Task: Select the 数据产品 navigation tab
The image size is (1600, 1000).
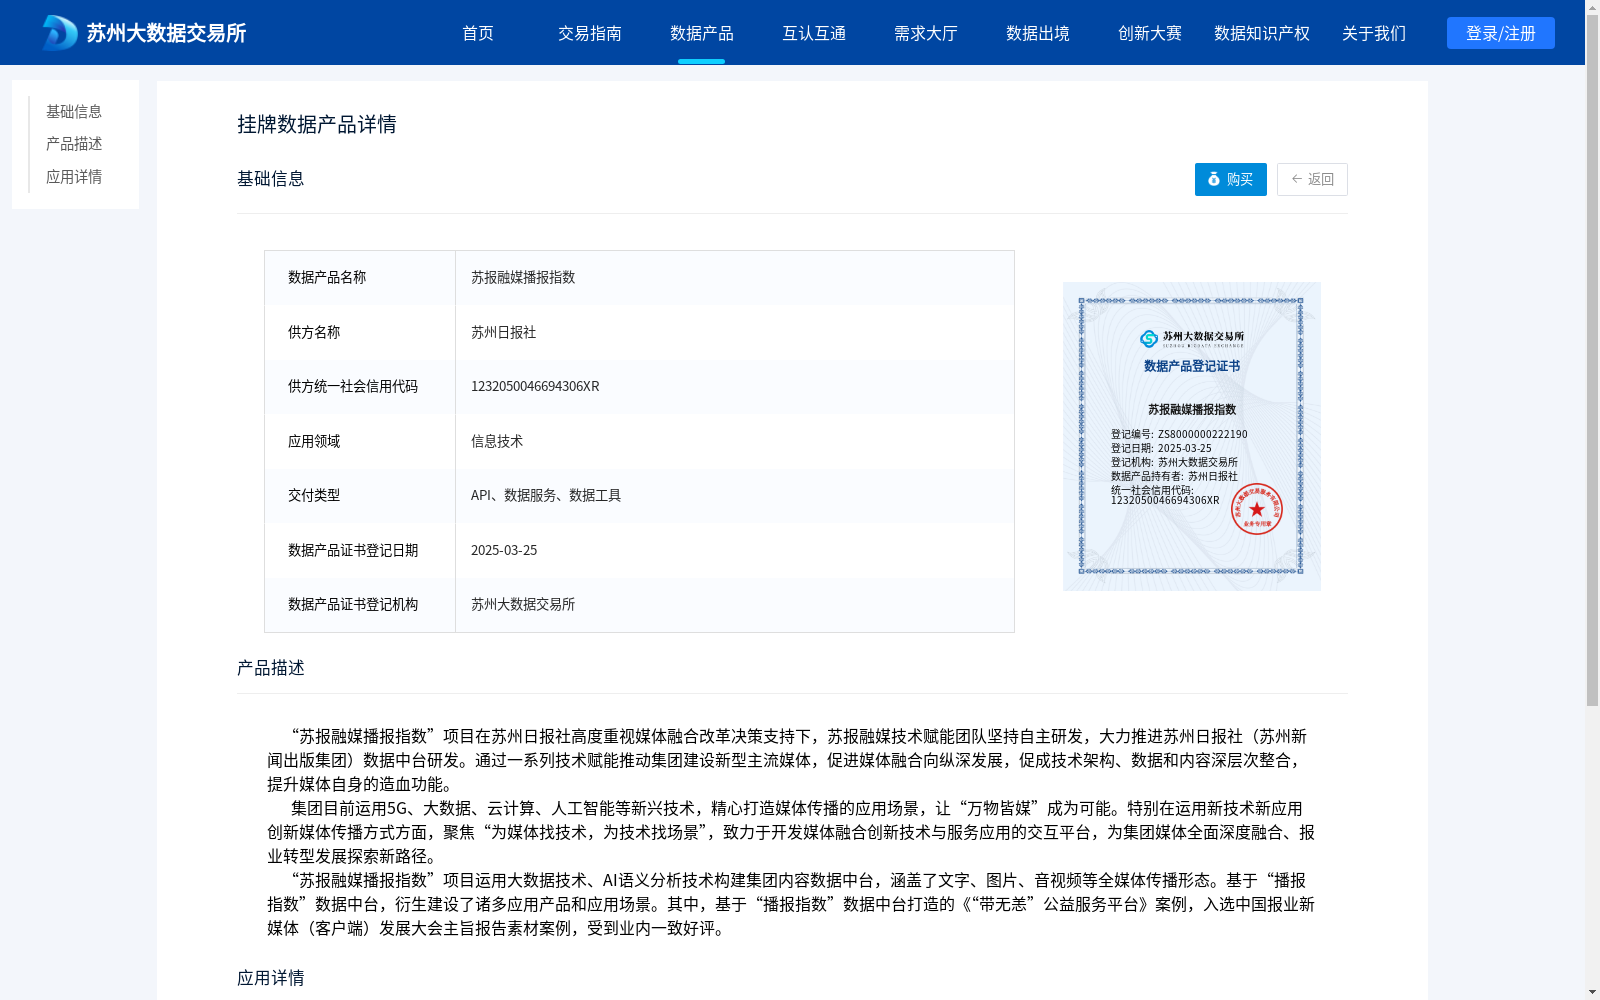Action: coord(702,33)
